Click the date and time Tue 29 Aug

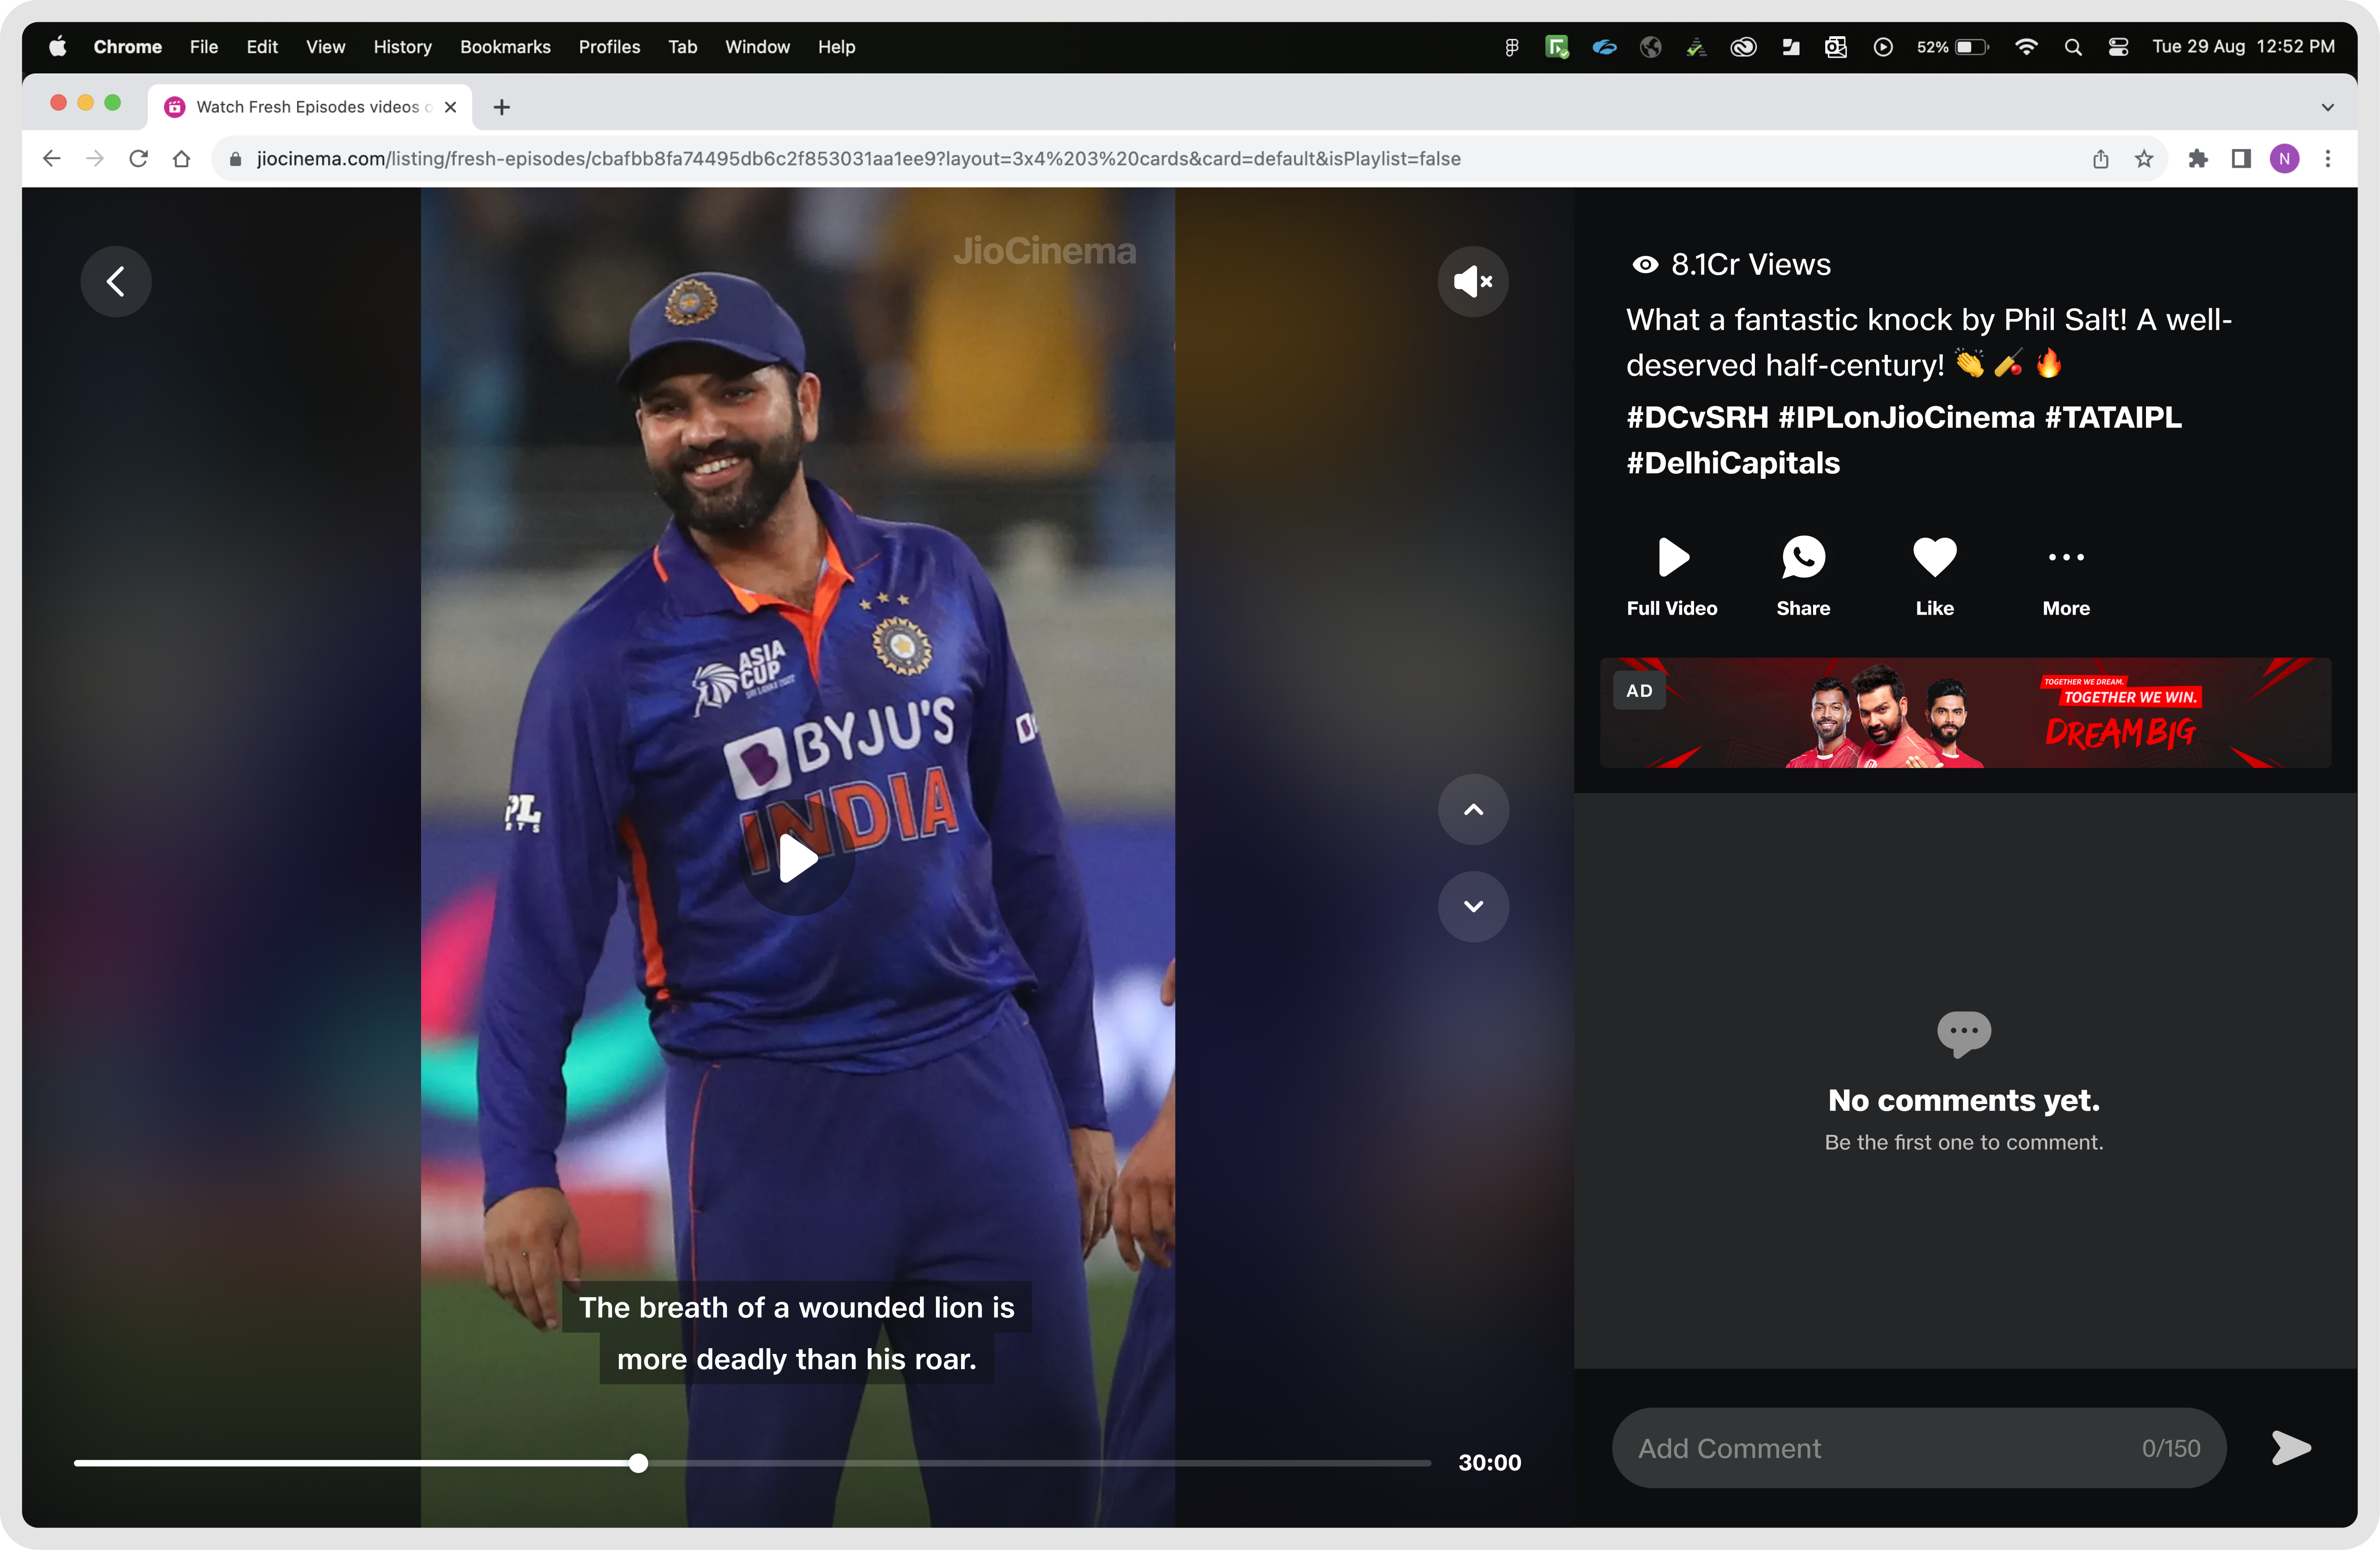click(x=2243, y=47)
